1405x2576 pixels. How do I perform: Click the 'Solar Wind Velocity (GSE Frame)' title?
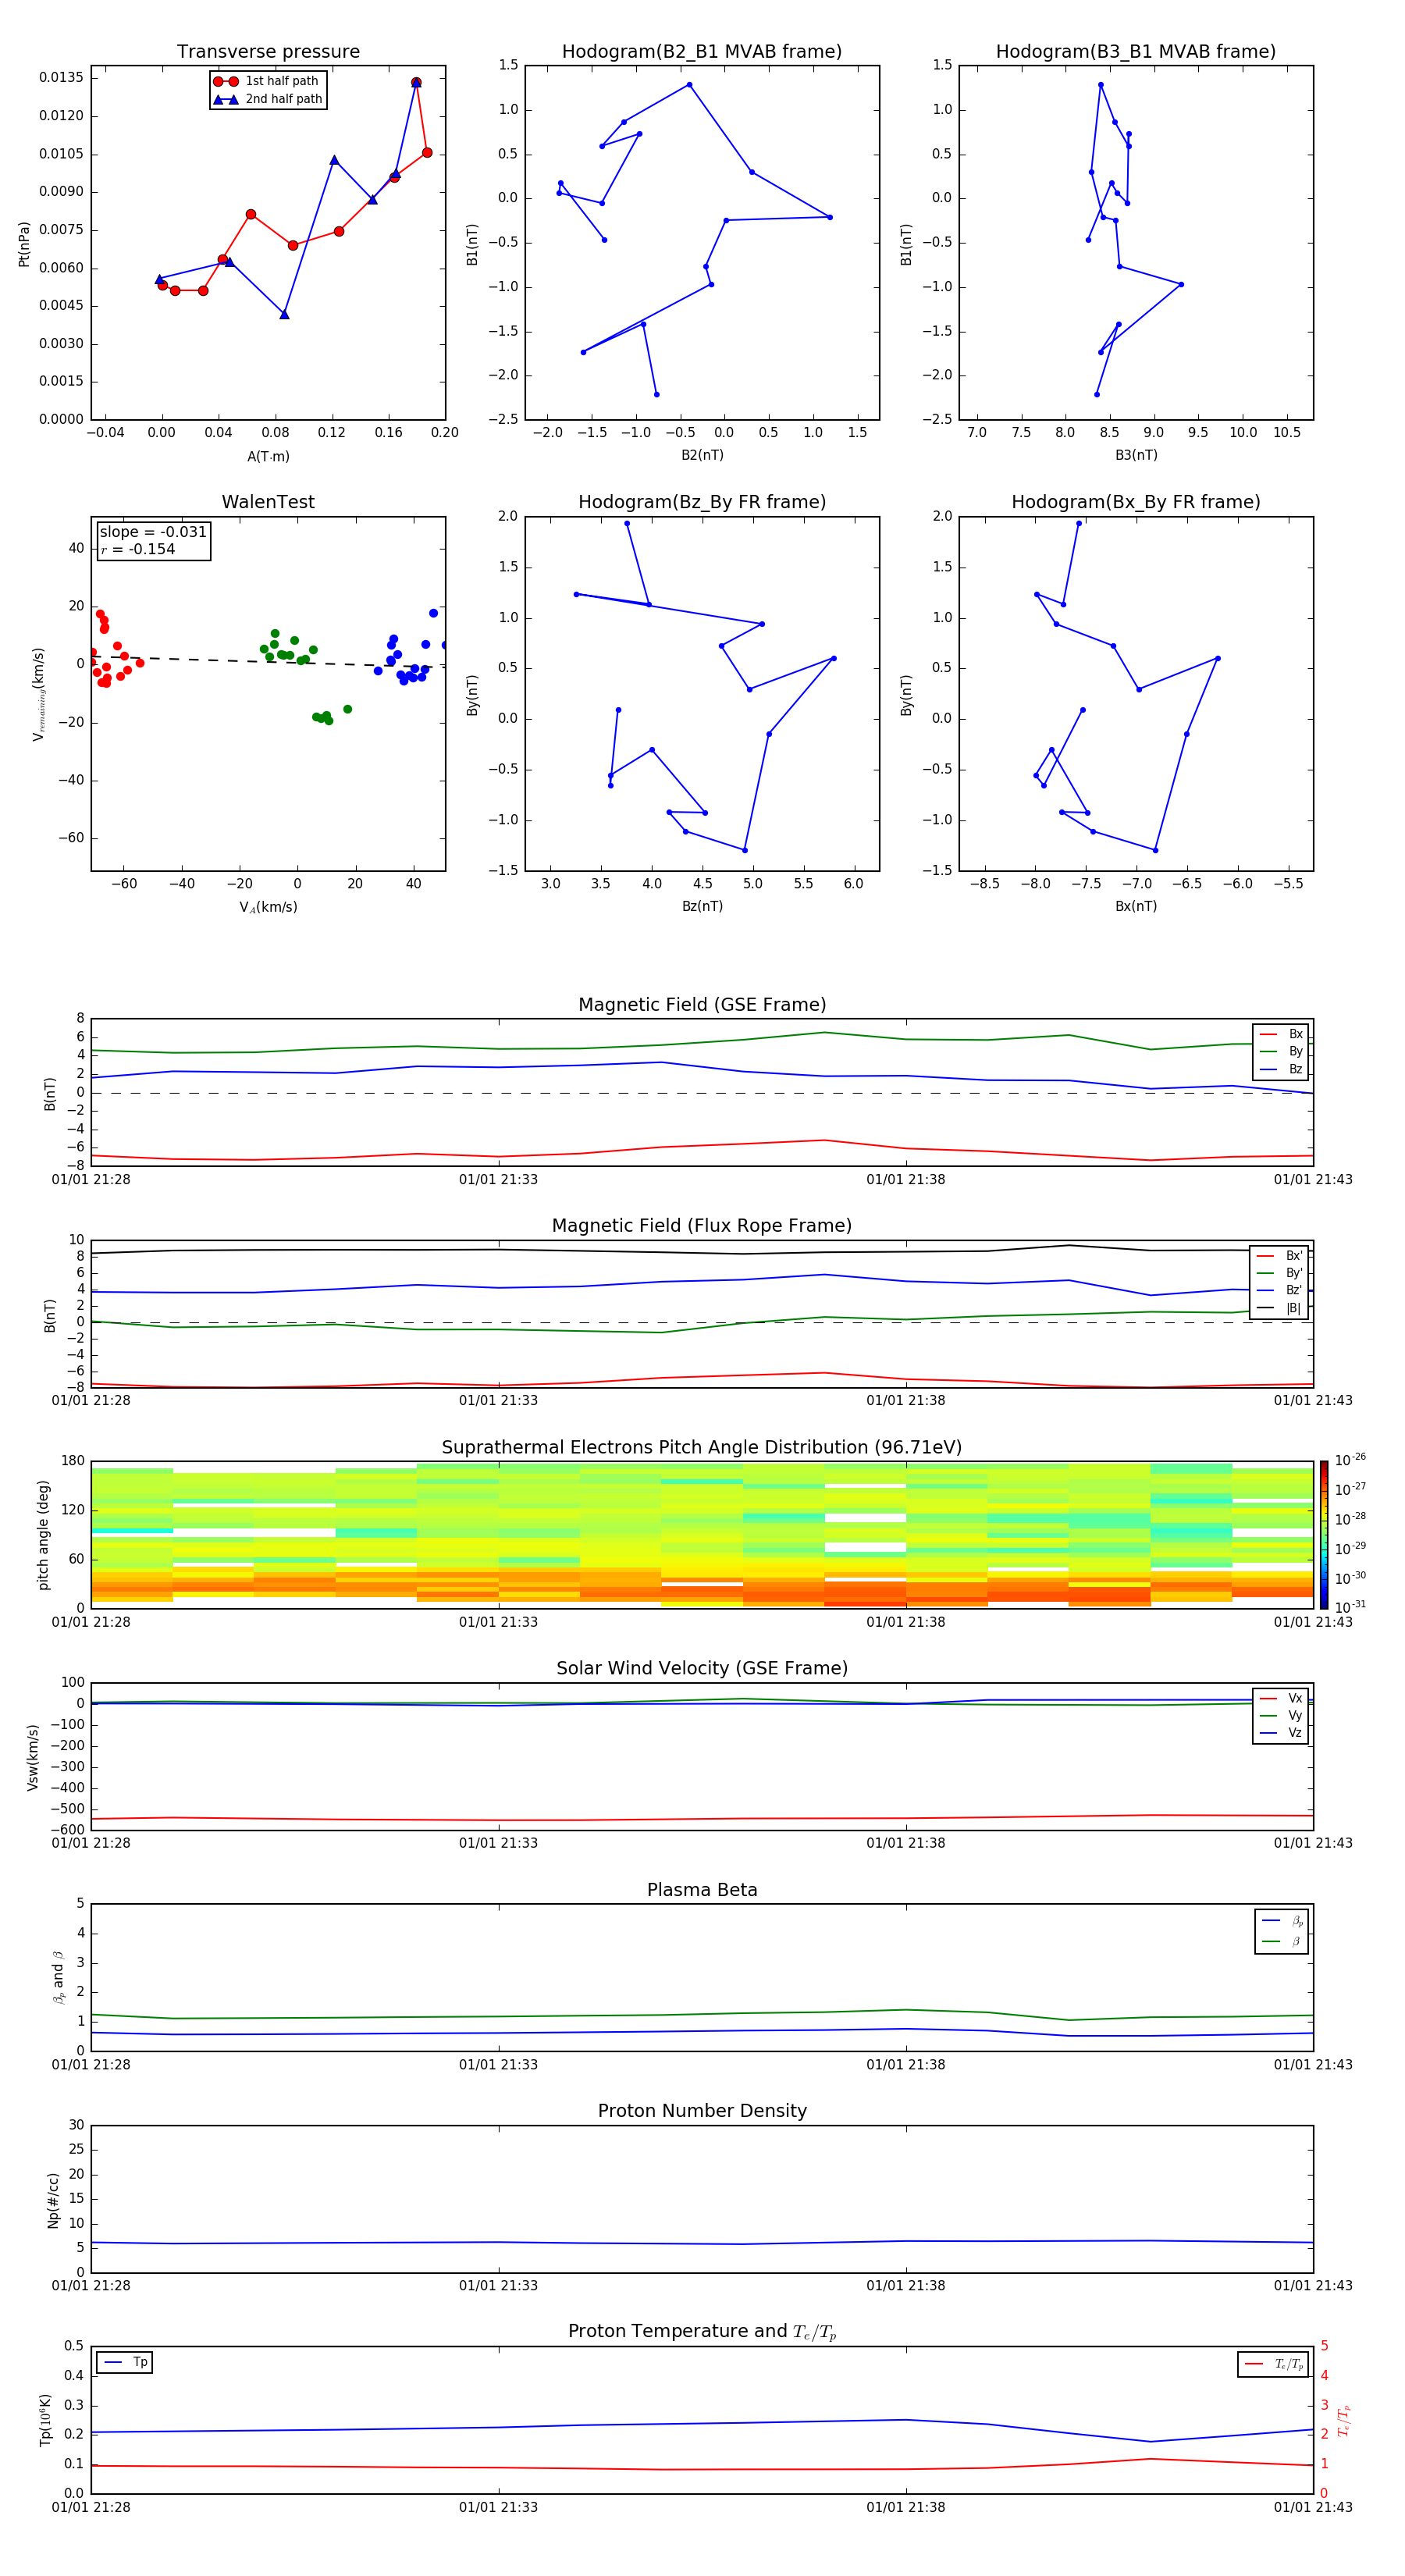(x=702, y=1669)
